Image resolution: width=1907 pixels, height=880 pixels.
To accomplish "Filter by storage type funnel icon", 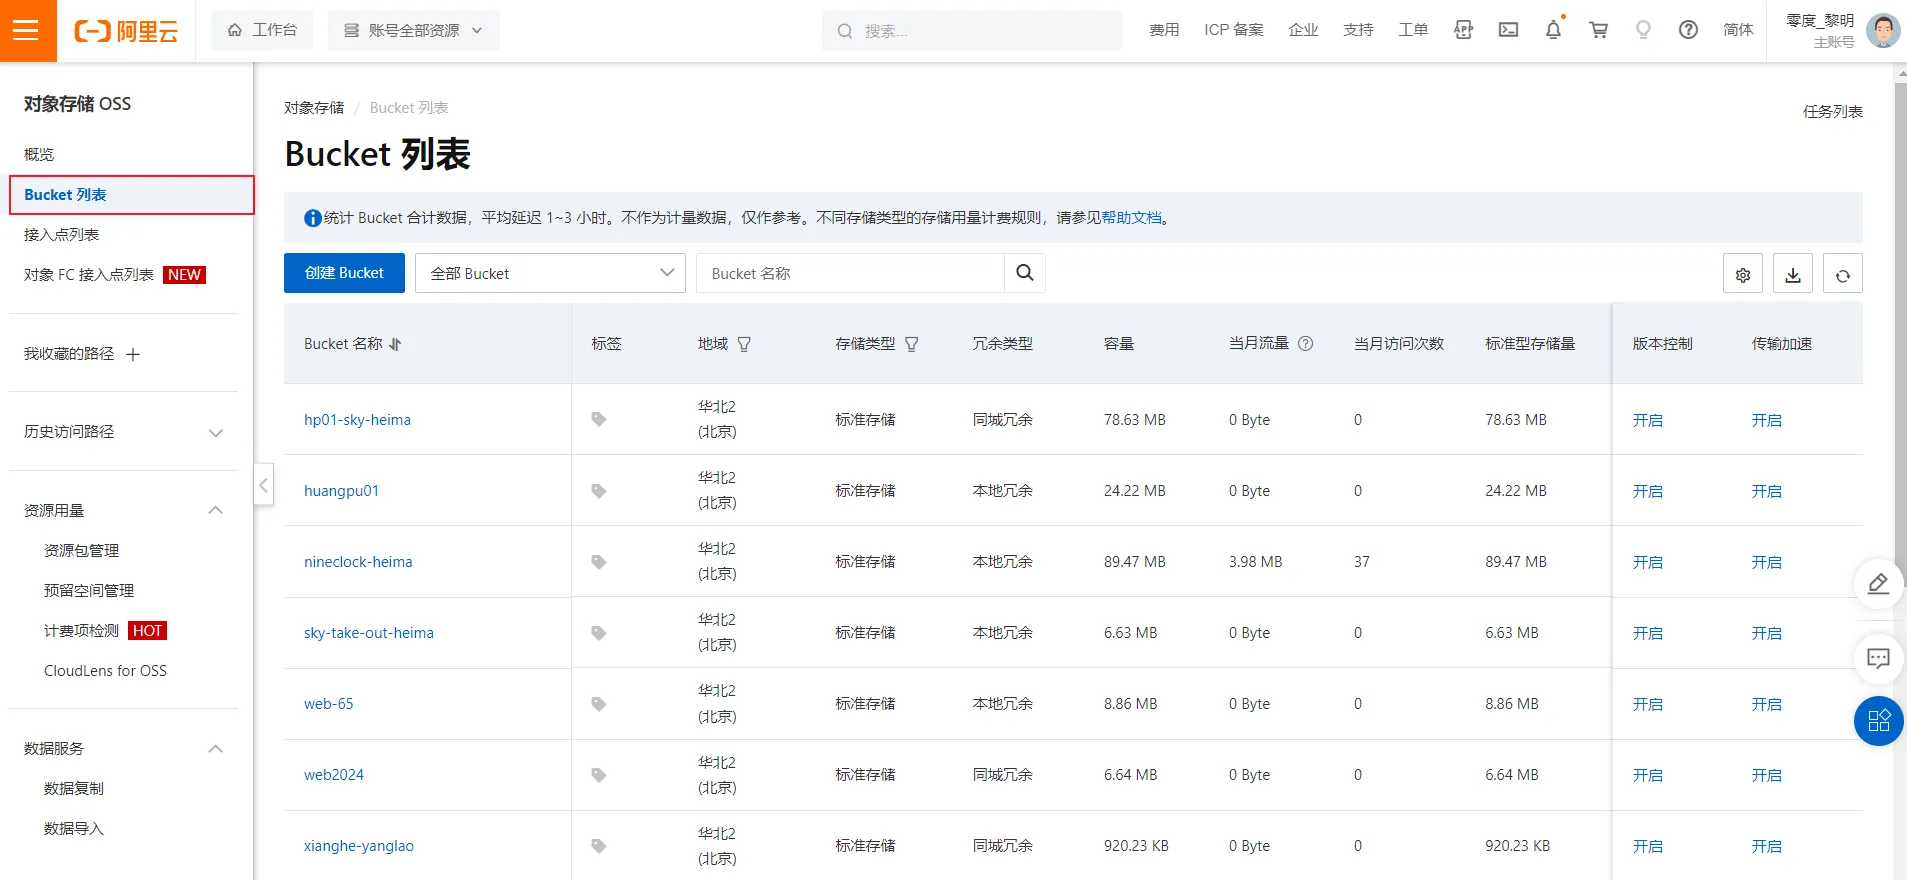I will [x=911, y=344].
